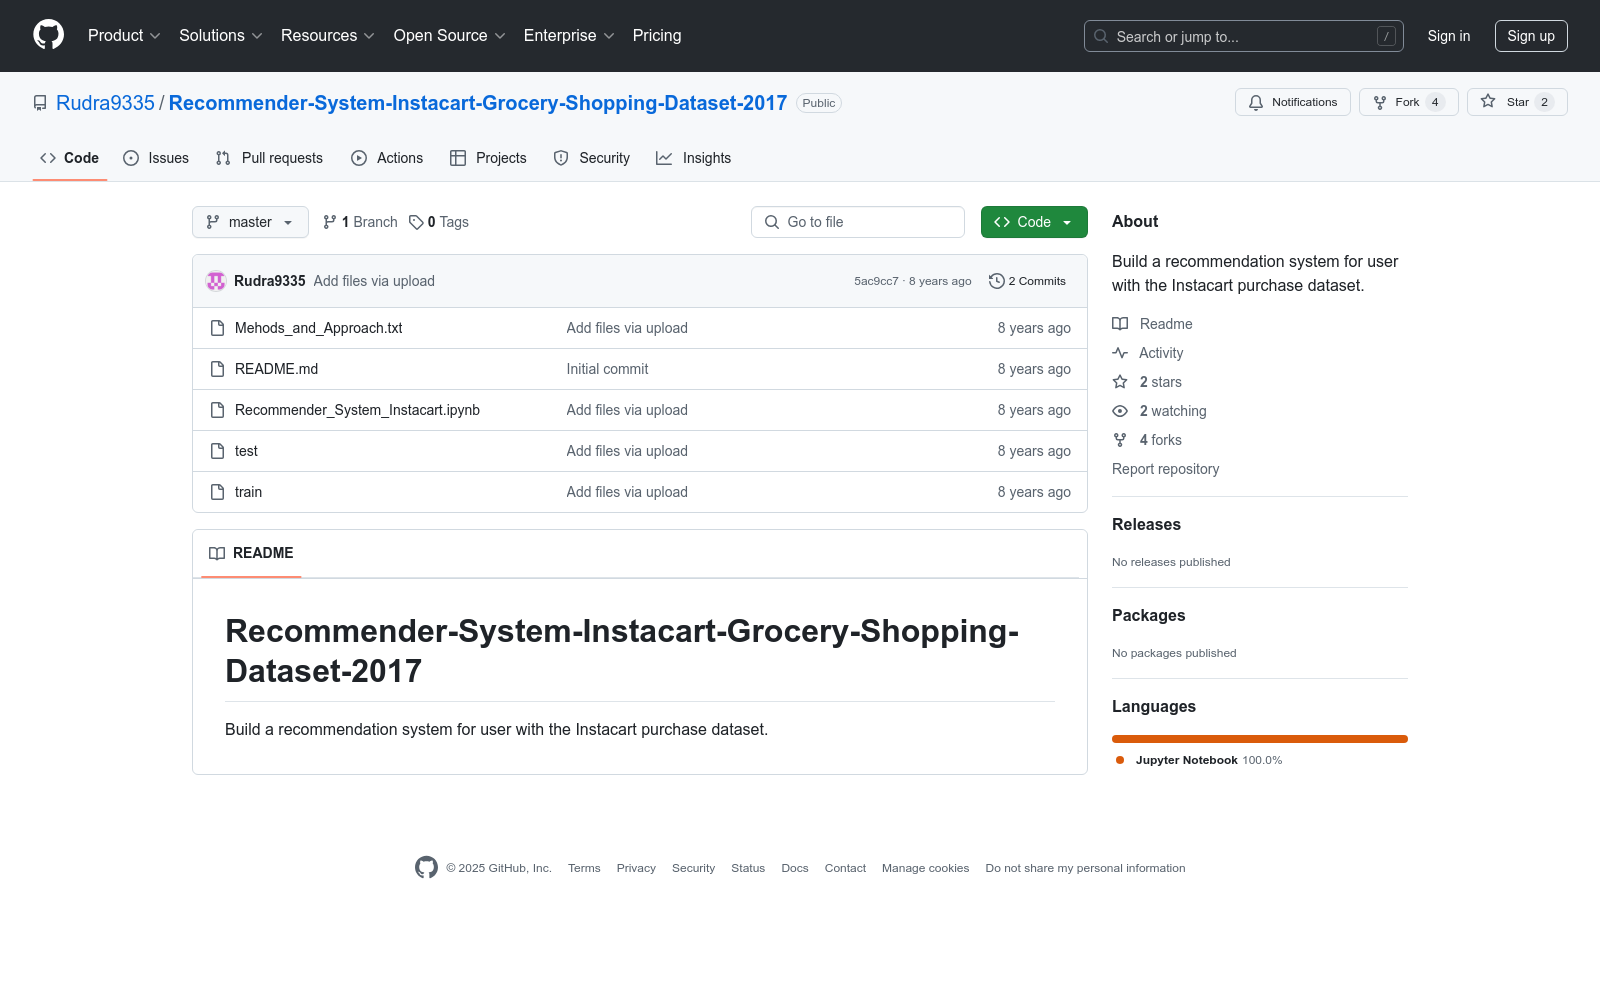Click the Go to file input
The image size is (1600, 1000).
(858, 222)
